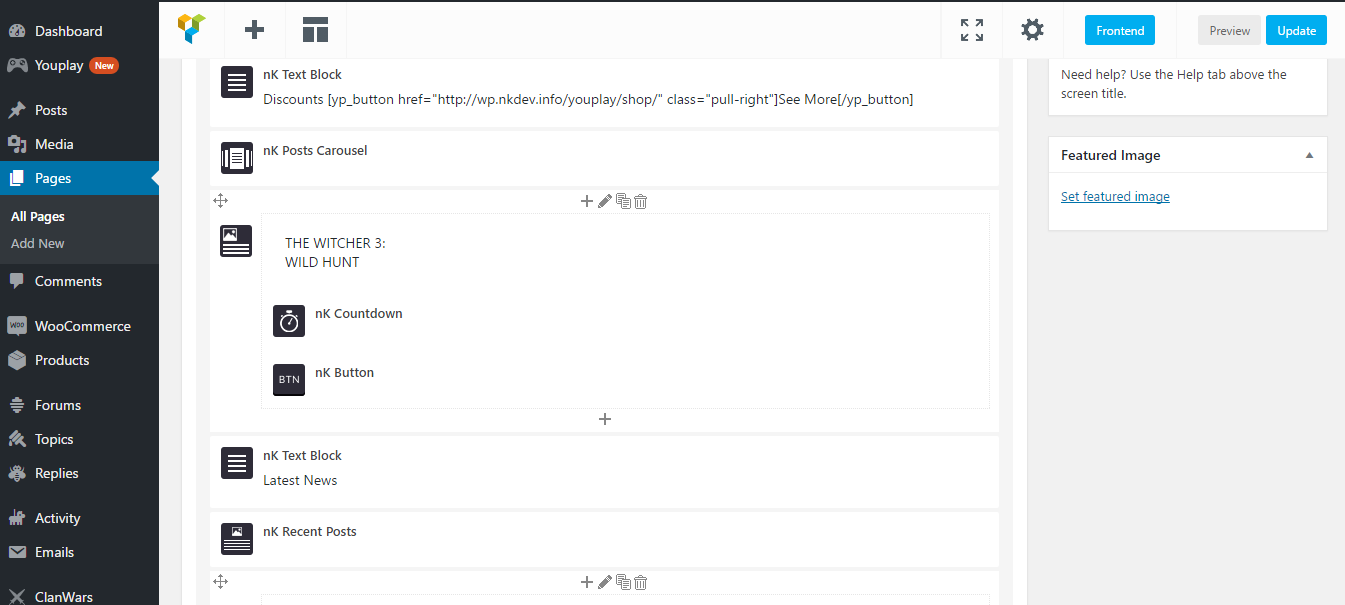Screen dimensions: 1345x605
Task: Click the "Need help?" help text
Action: tap(1174, 84)
